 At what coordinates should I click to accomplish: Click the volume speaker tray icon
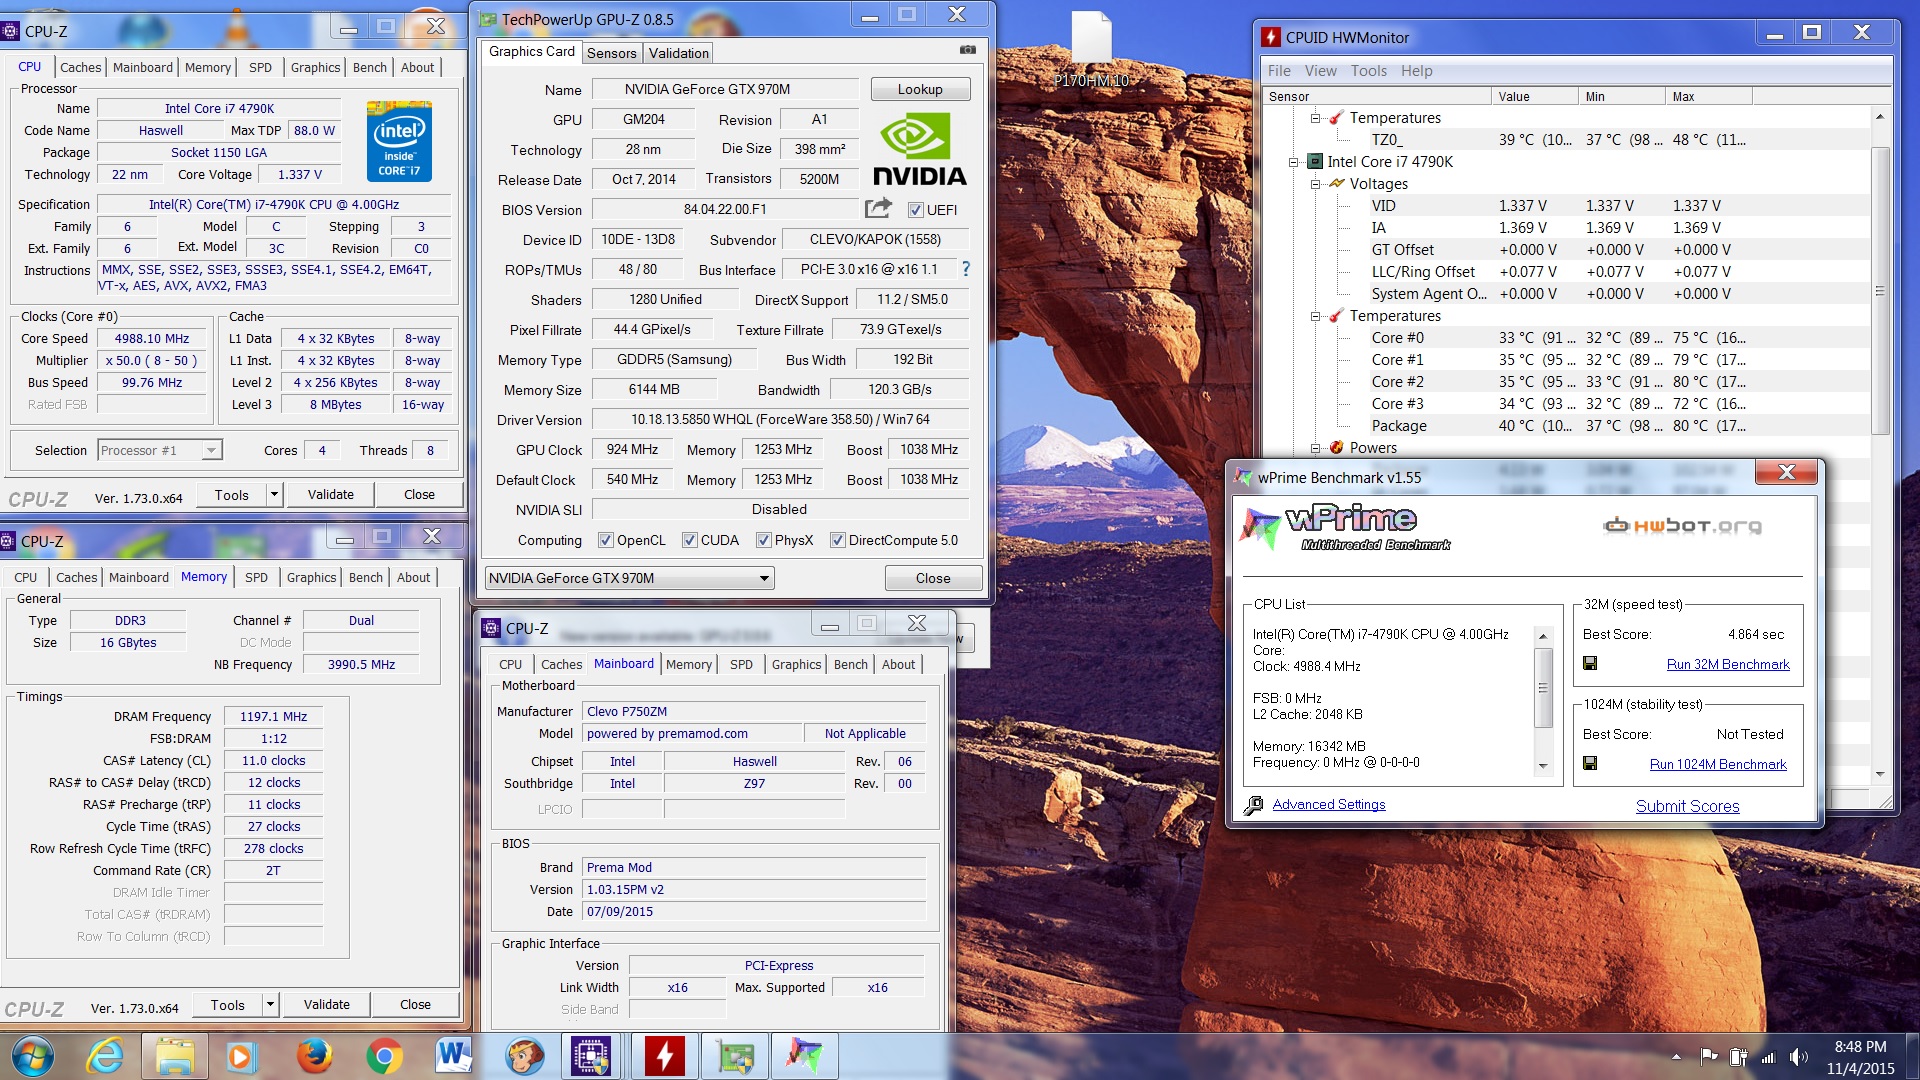(x=1798, y=1057)
